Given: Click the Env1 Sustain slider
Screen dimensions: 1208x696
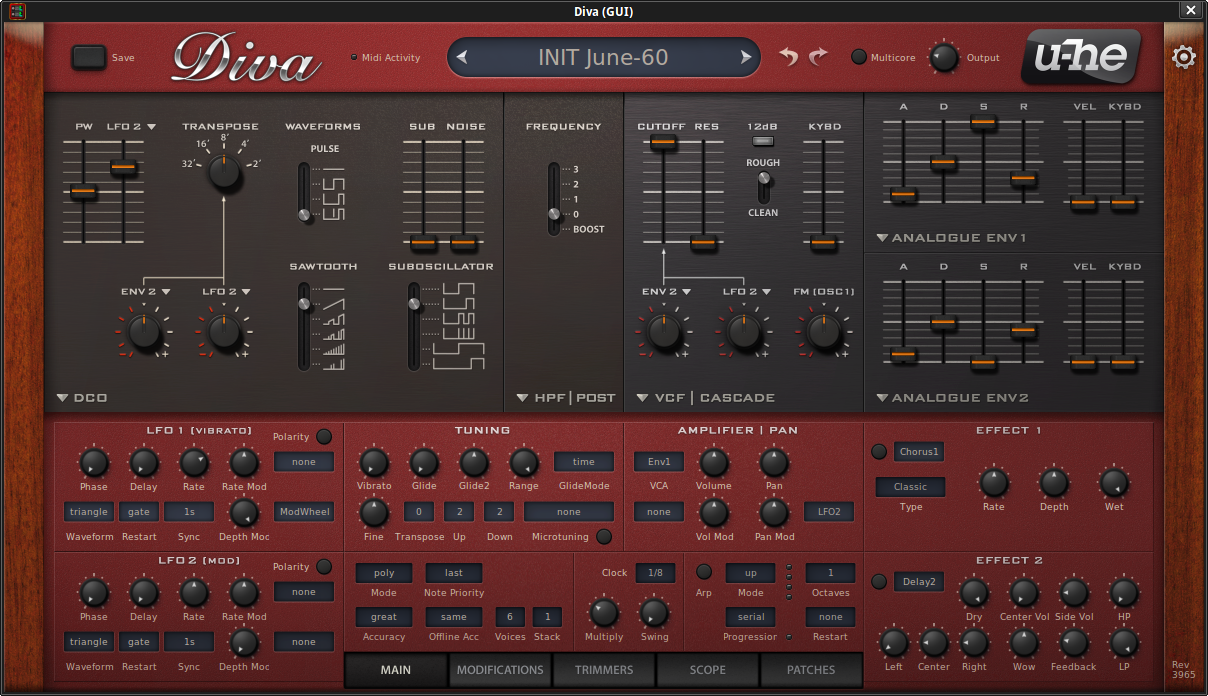Looking at the screenshot, I should click(983, 160).
